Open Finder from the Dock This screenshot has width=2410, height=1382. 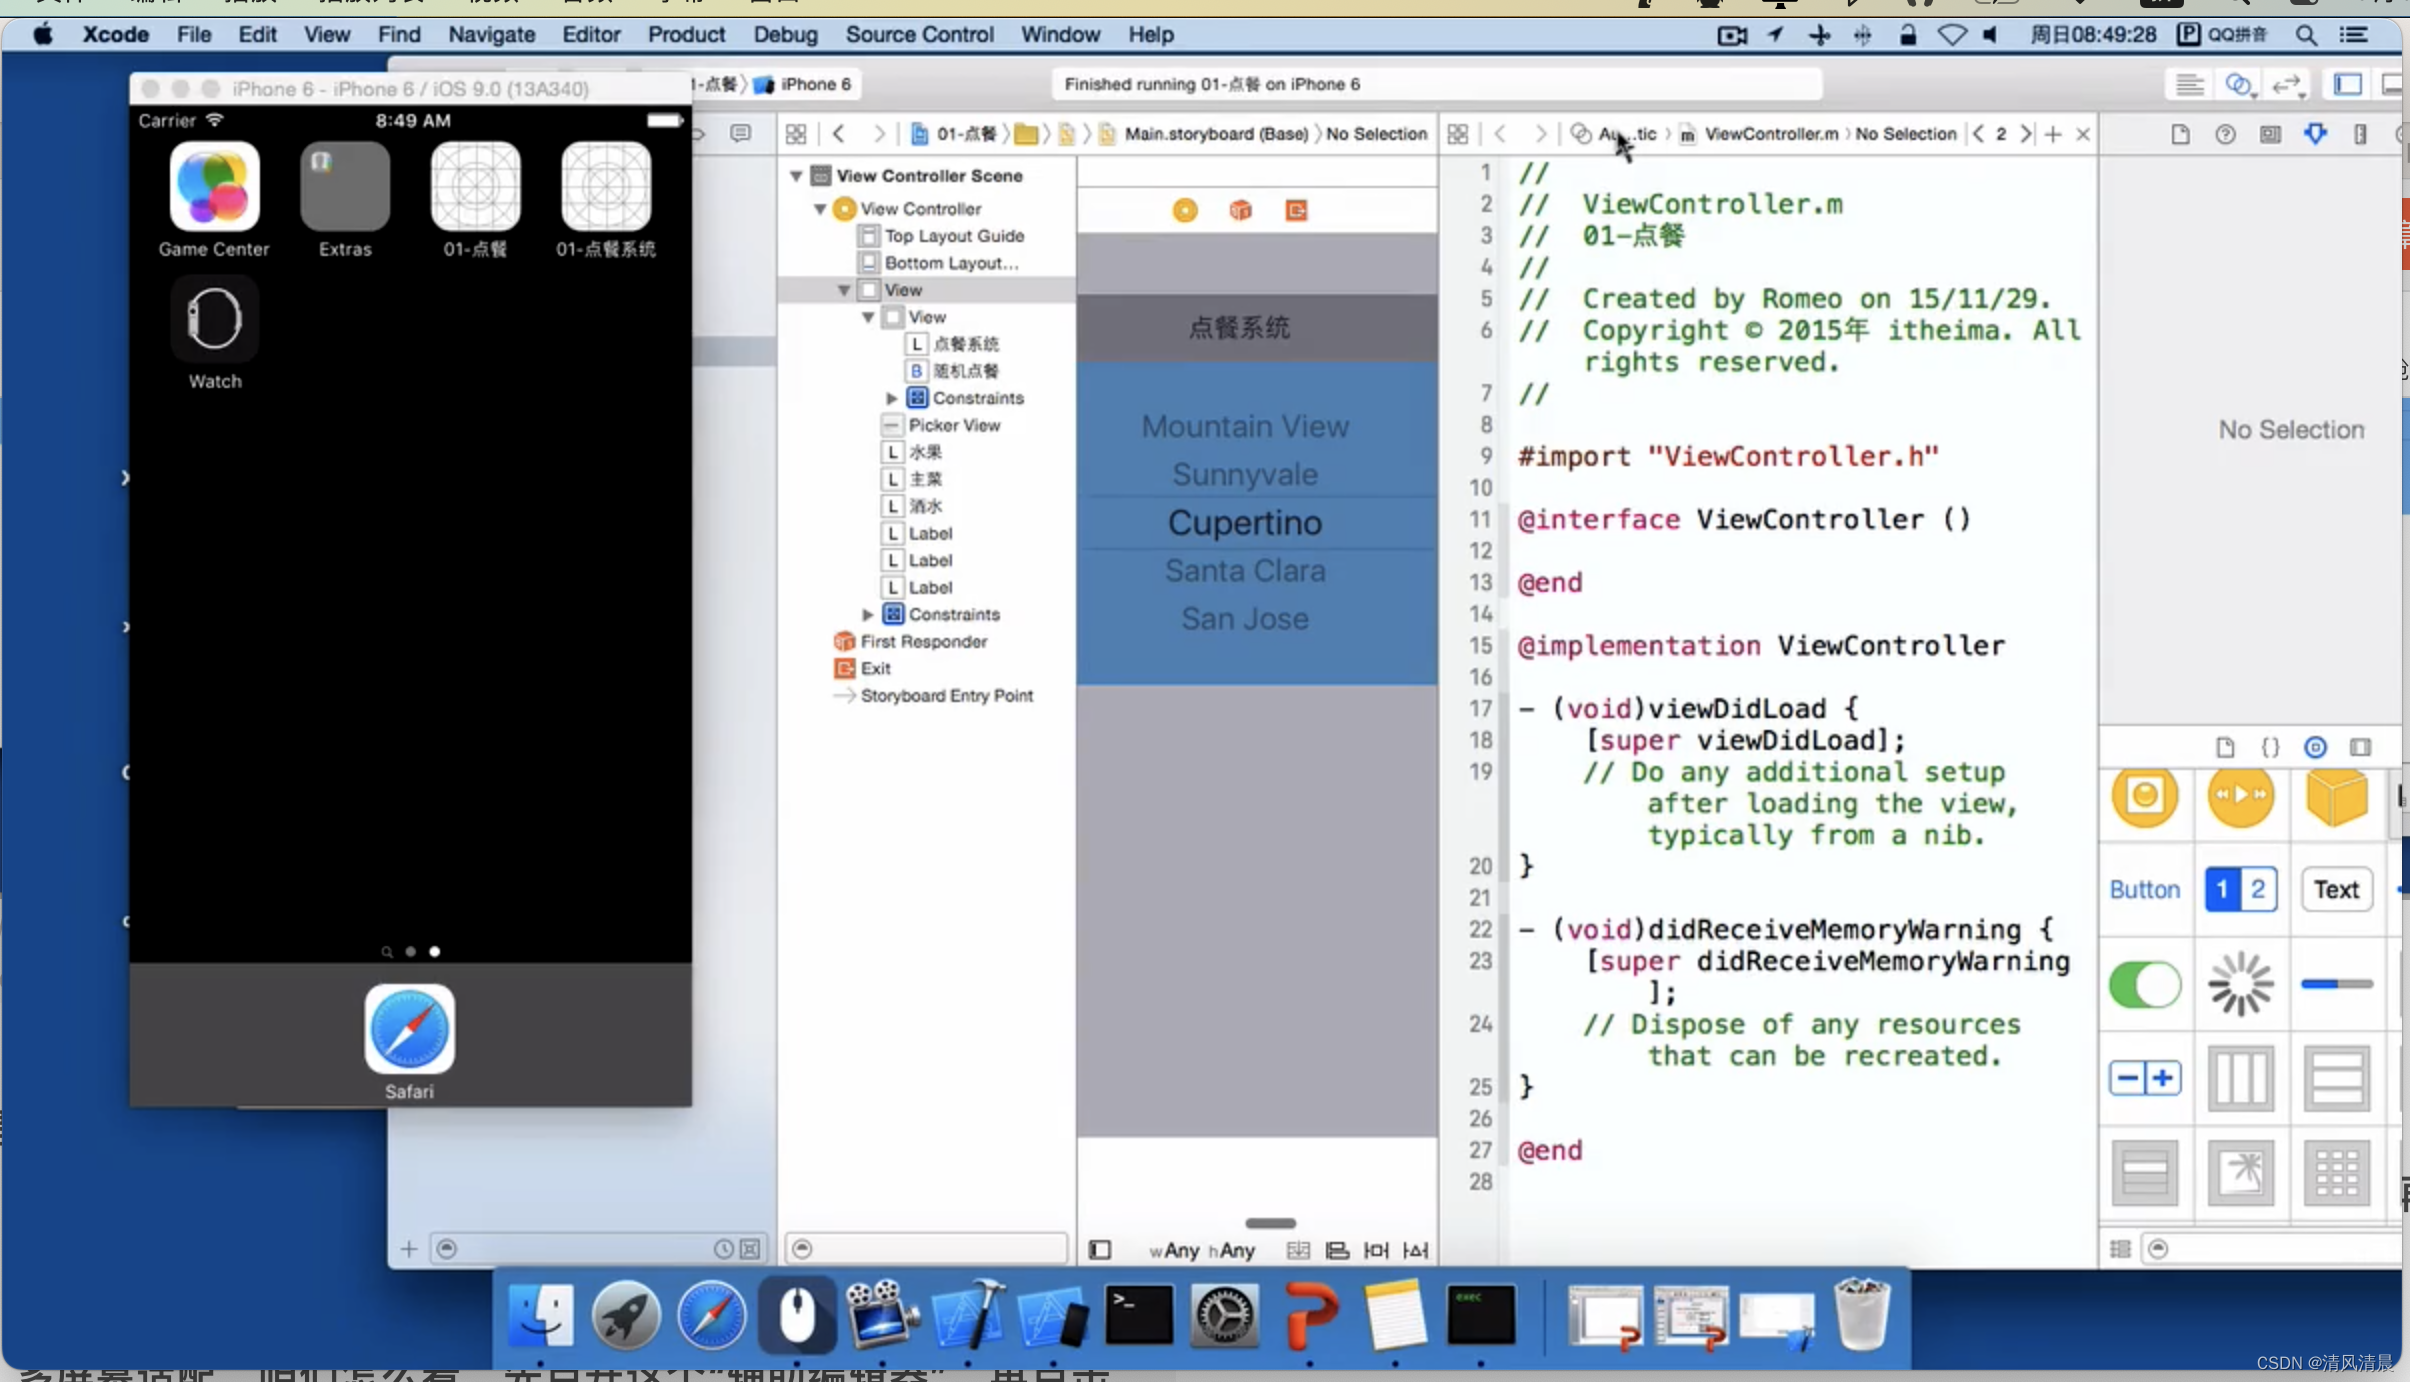(540, 1315)
